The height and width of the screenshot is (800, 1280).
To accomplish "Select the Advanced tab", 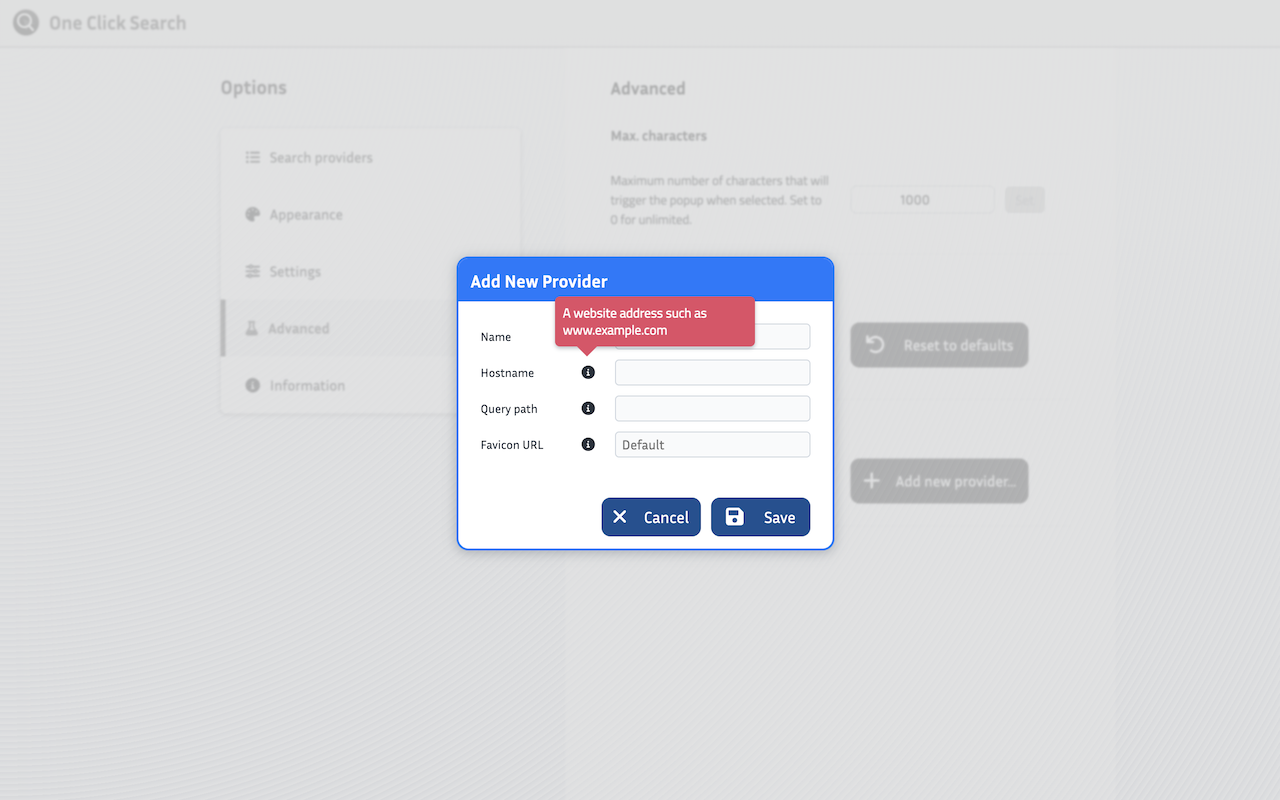I will [370, 328].
